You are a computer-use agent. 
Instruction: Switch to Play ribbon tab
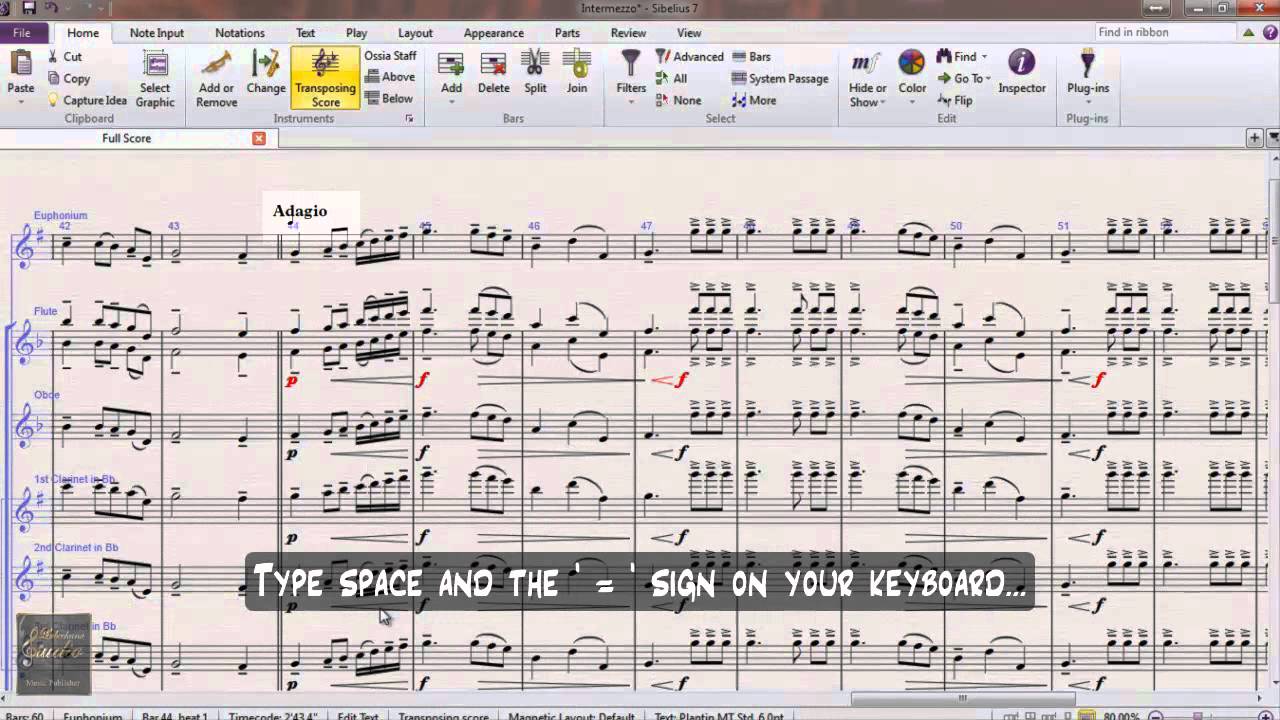[x=356, y=33]
